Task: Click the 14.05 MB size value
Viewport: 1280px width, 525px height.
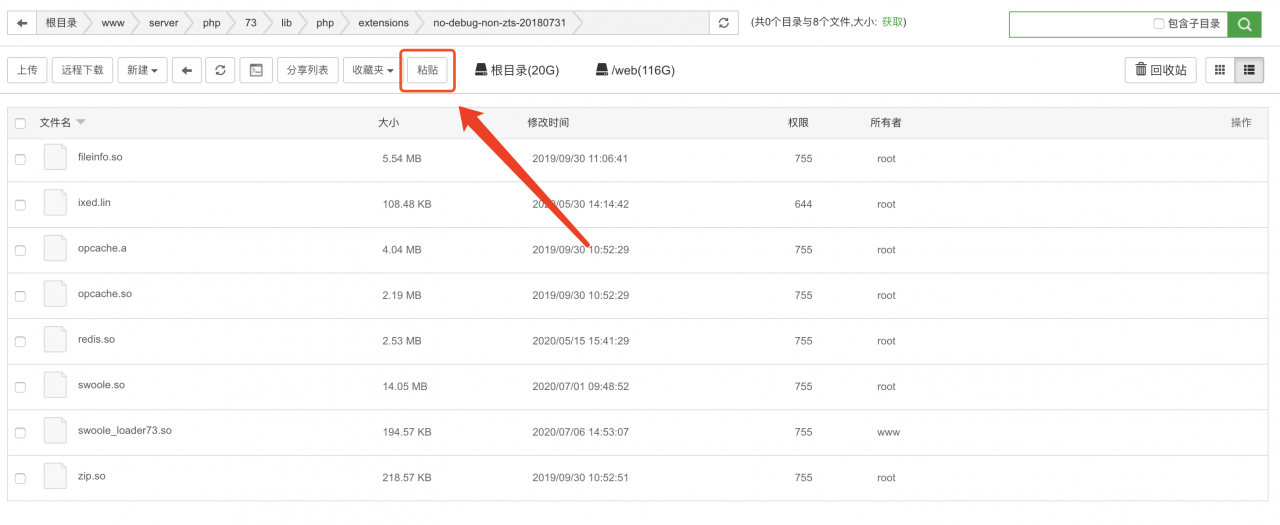Action: tap(405, 386)
